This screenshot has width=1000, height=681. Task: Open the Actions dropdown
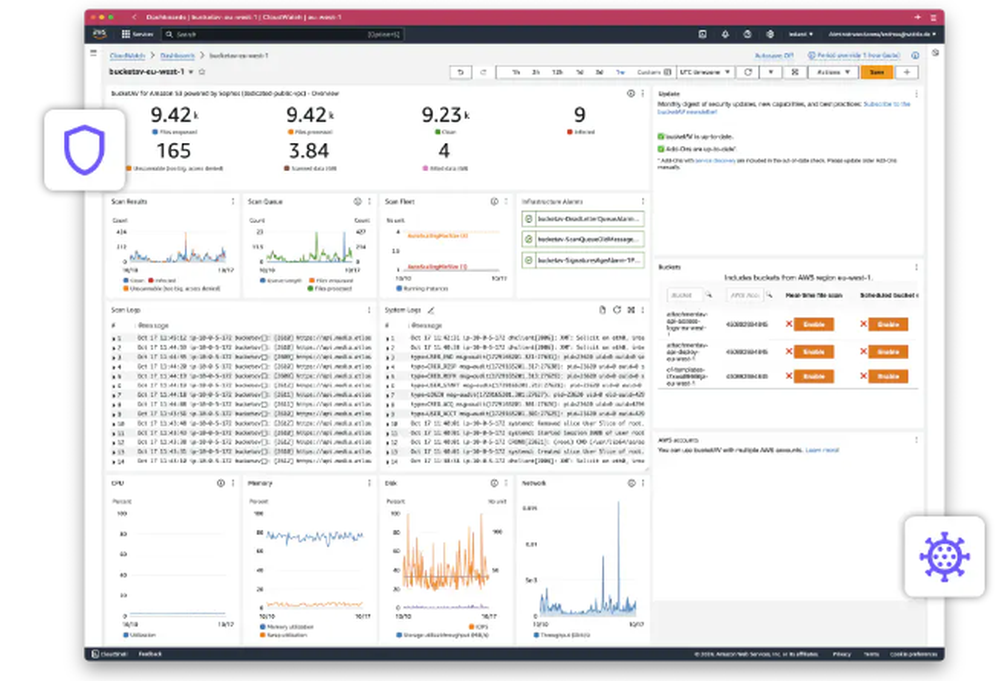833,72
